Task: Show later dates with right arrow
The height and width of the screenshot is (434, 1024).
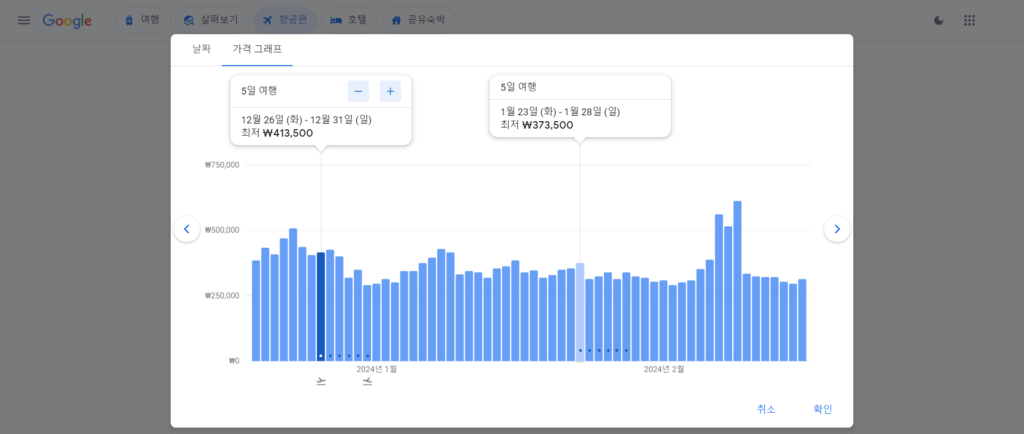Action: [837, 229]
